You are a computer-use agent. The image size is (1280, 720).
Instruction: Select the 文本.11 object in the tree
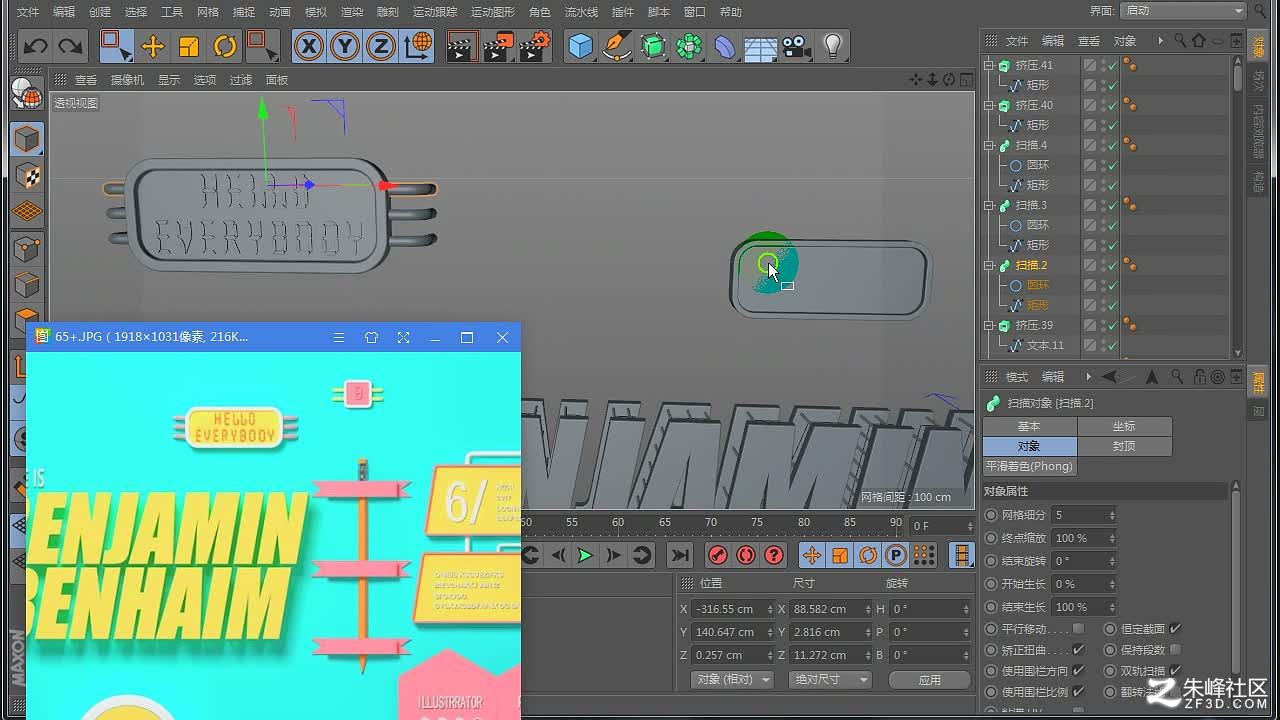click(x=1045, y=345)
